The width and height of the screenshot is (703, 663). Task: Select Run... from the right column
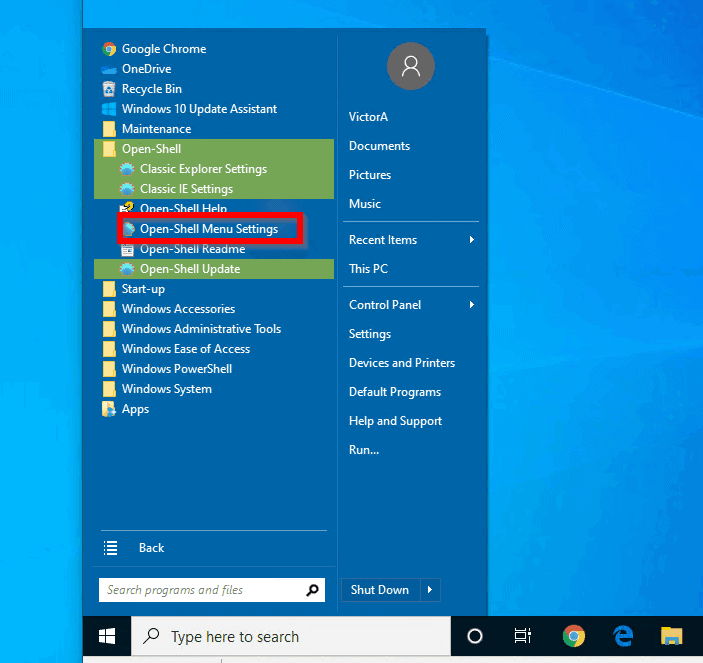[364, 450]
